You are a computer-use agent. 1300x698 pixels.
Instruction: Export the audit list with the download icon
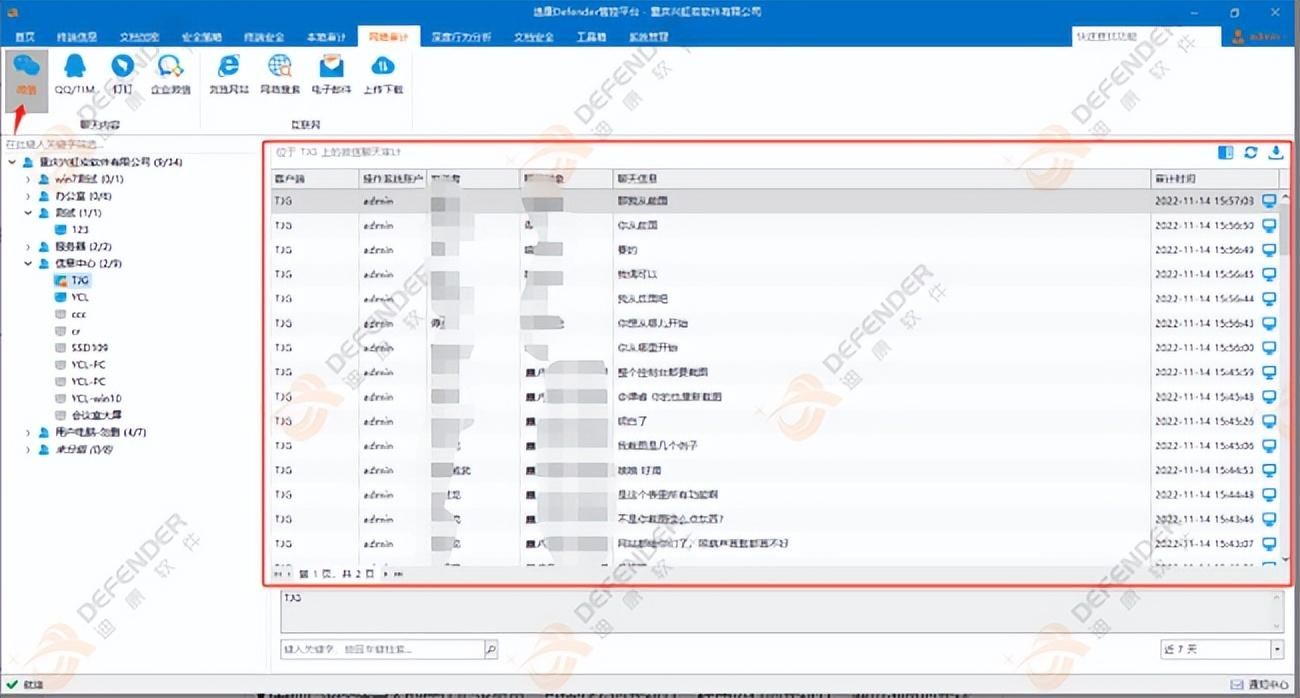click(1275, 153)
